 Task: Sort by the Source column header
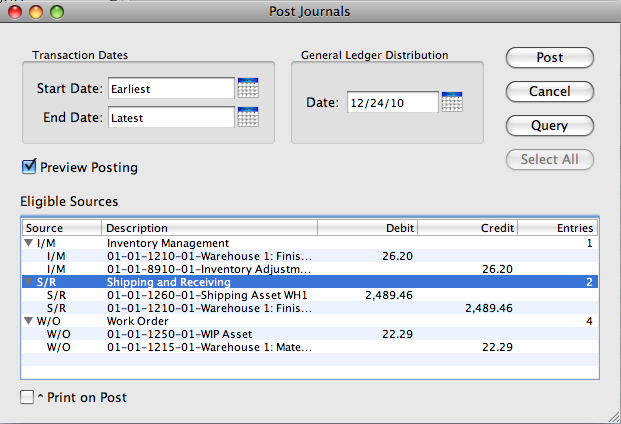(62, 228)
